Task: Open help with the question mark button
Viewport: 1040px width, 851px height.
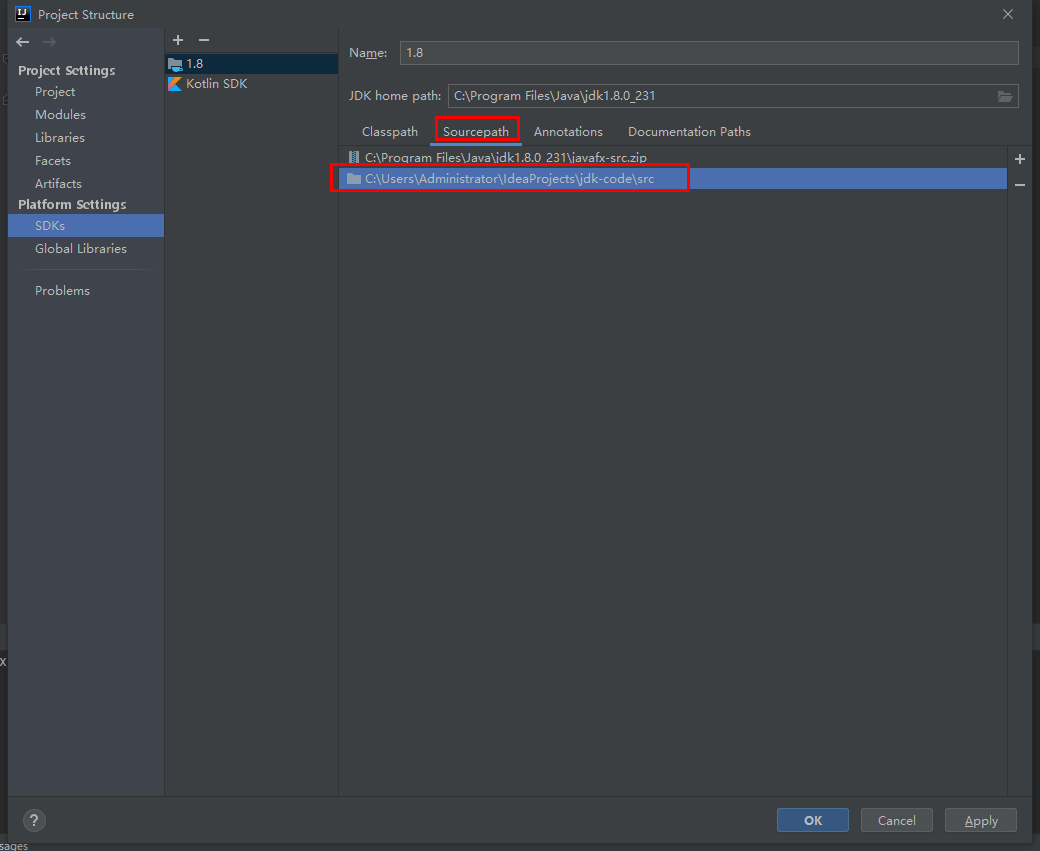Action: 34,820
